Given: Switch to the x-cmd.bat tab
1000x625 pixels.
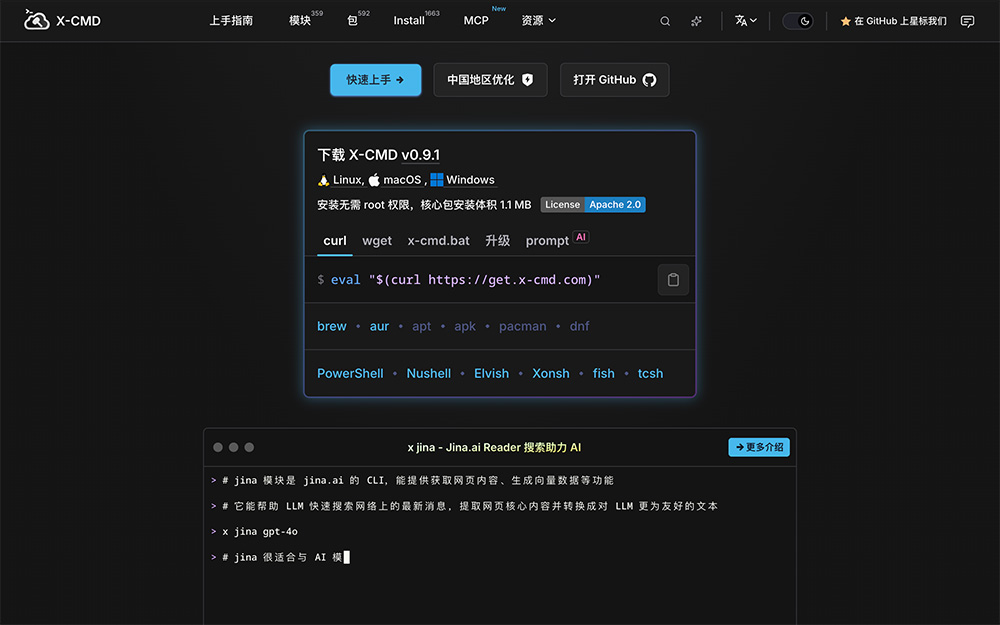Looking at the screenshot, I should [x=438, y=240].
